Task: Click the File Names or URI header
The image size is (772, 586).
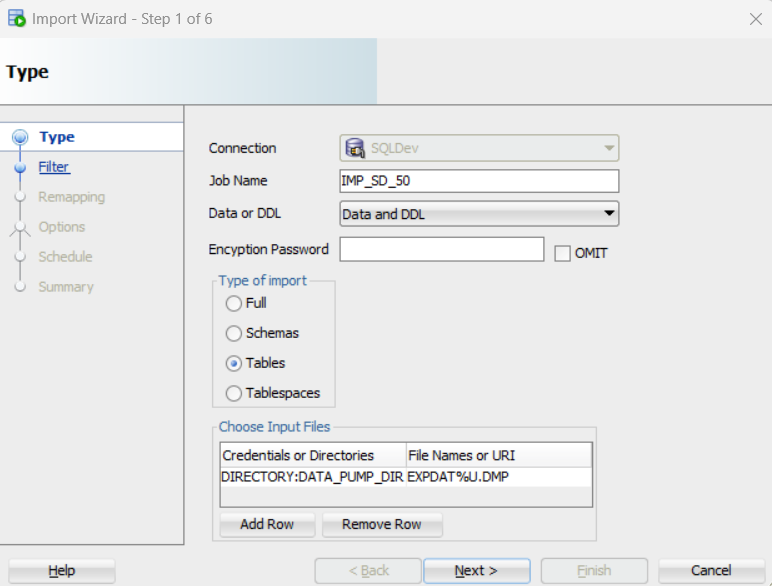Action: pyautogui.click(x=499, y=456)
